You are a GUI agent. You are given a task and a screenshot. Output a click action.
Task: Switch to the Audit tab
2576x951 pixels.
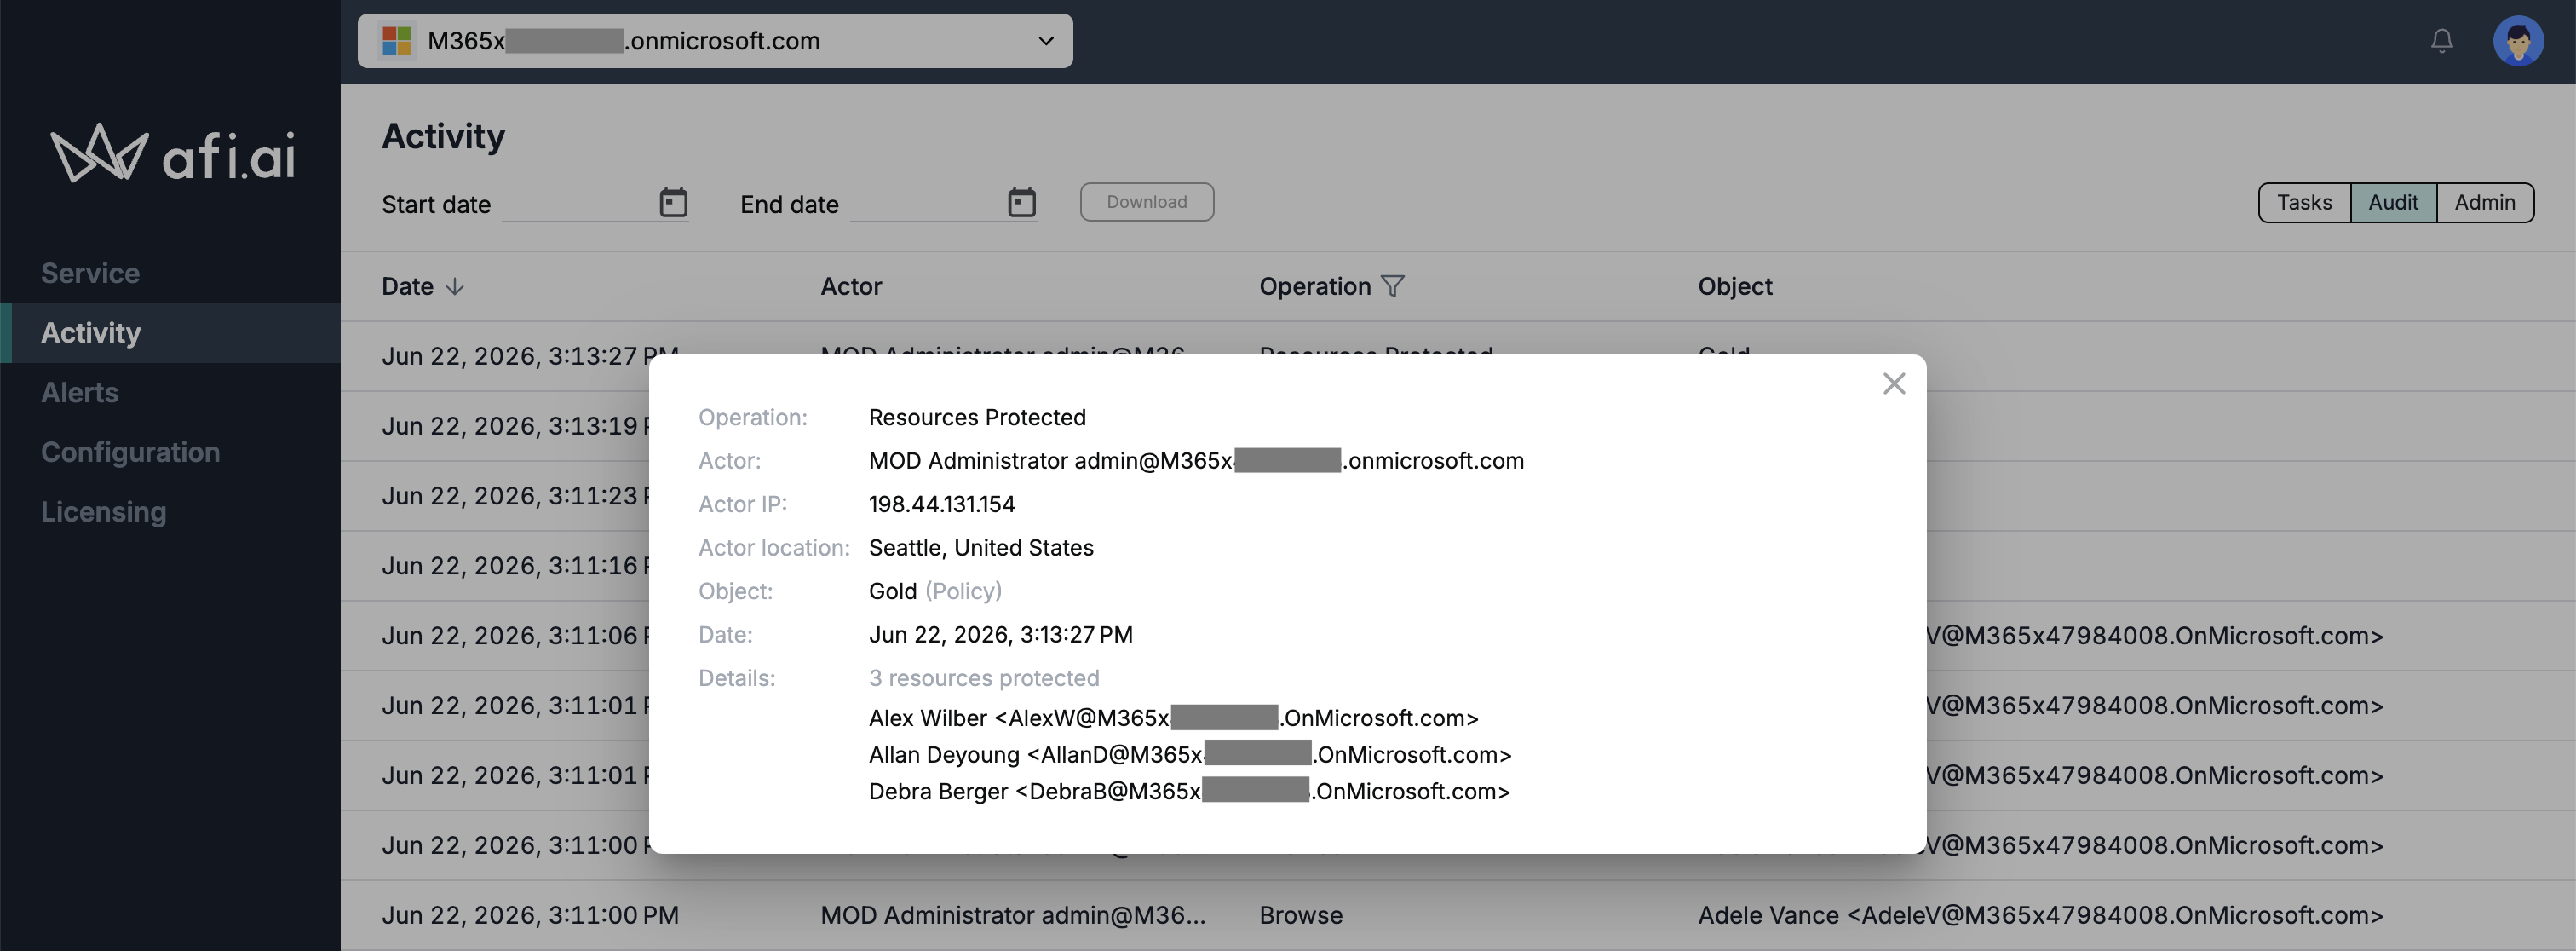2393,202
